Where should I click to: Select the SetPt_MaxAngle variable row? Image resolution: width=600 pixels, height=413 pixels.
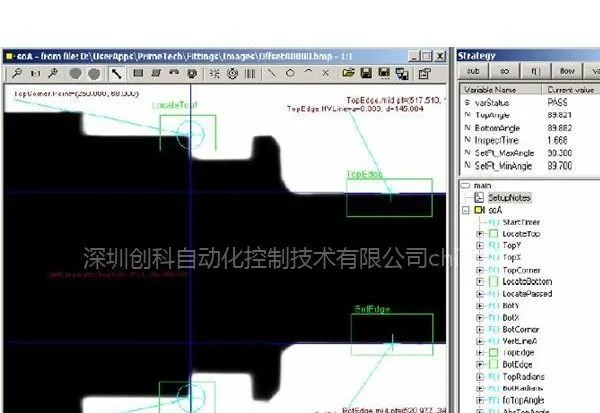[x=530, y=153]
